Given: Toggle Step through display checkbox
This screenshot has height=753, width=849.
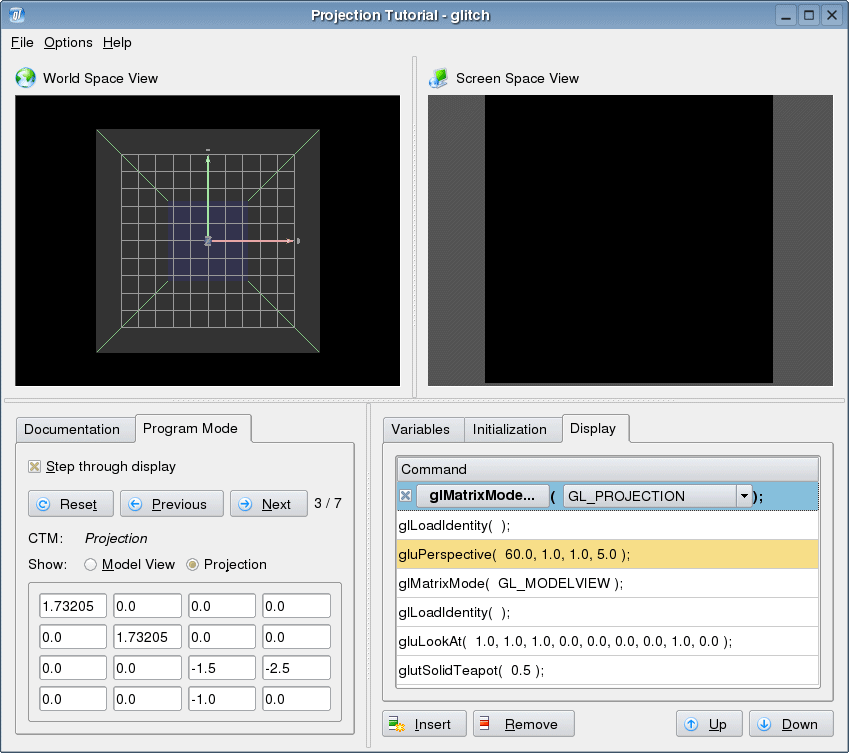Looking at the screenshot, I should coord(35,466).
